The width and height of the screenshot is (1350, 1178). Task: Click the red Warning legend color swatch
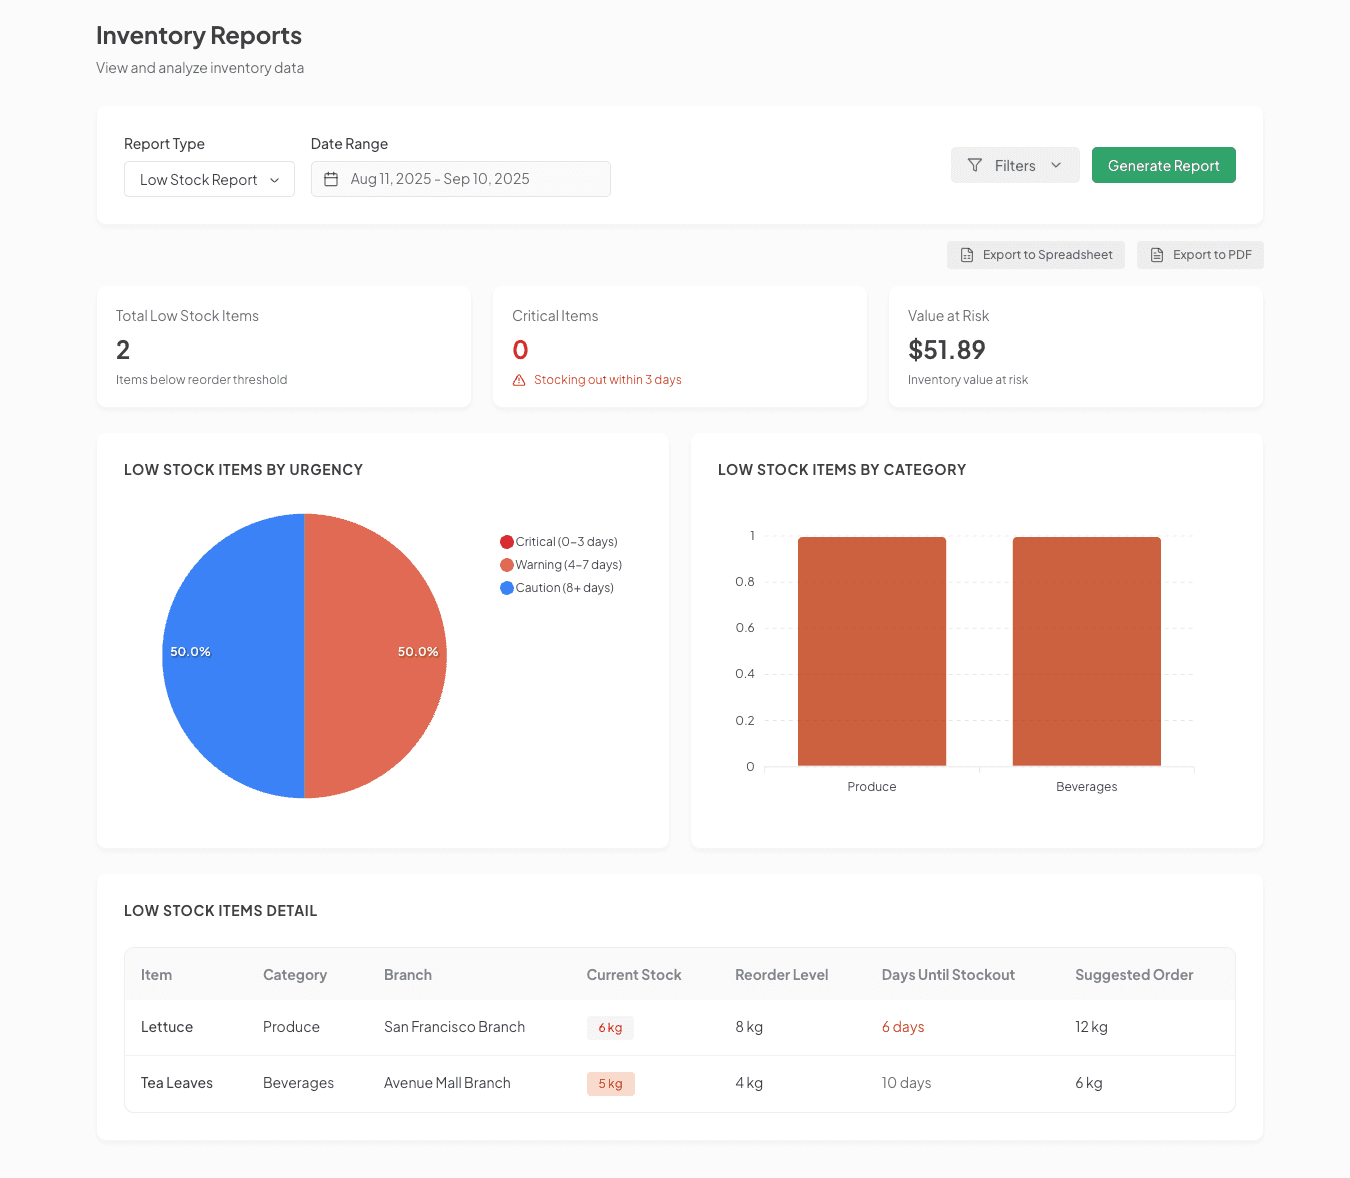tap(506, 564)
